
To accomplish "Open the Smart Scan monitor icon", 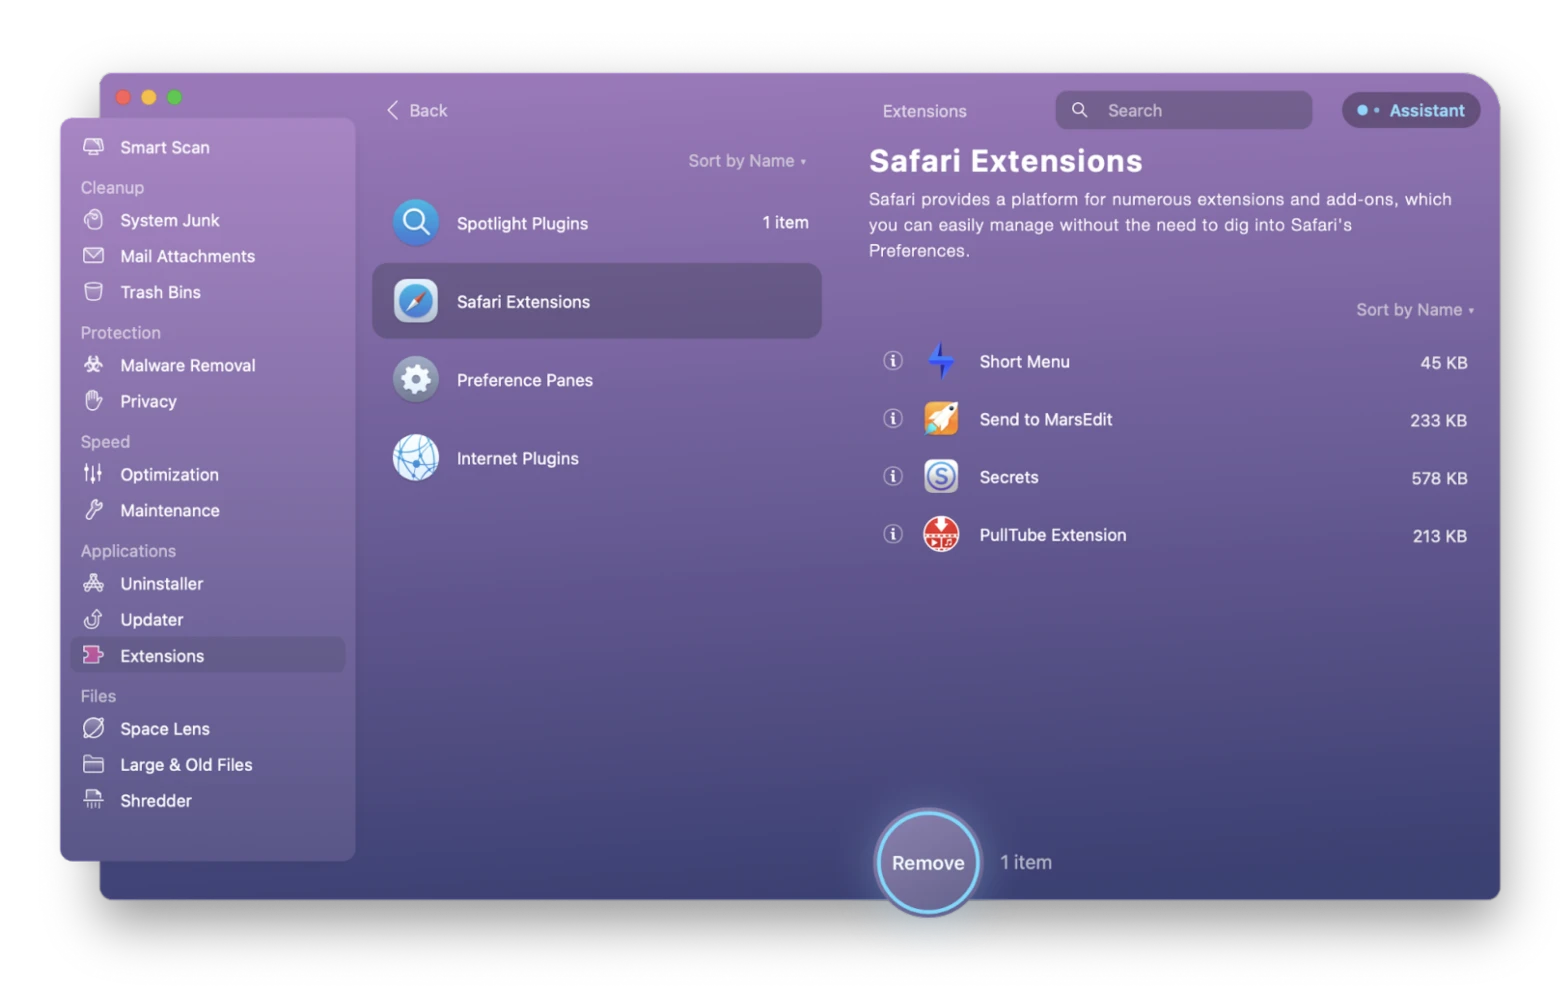I will (x=93, y=147).
